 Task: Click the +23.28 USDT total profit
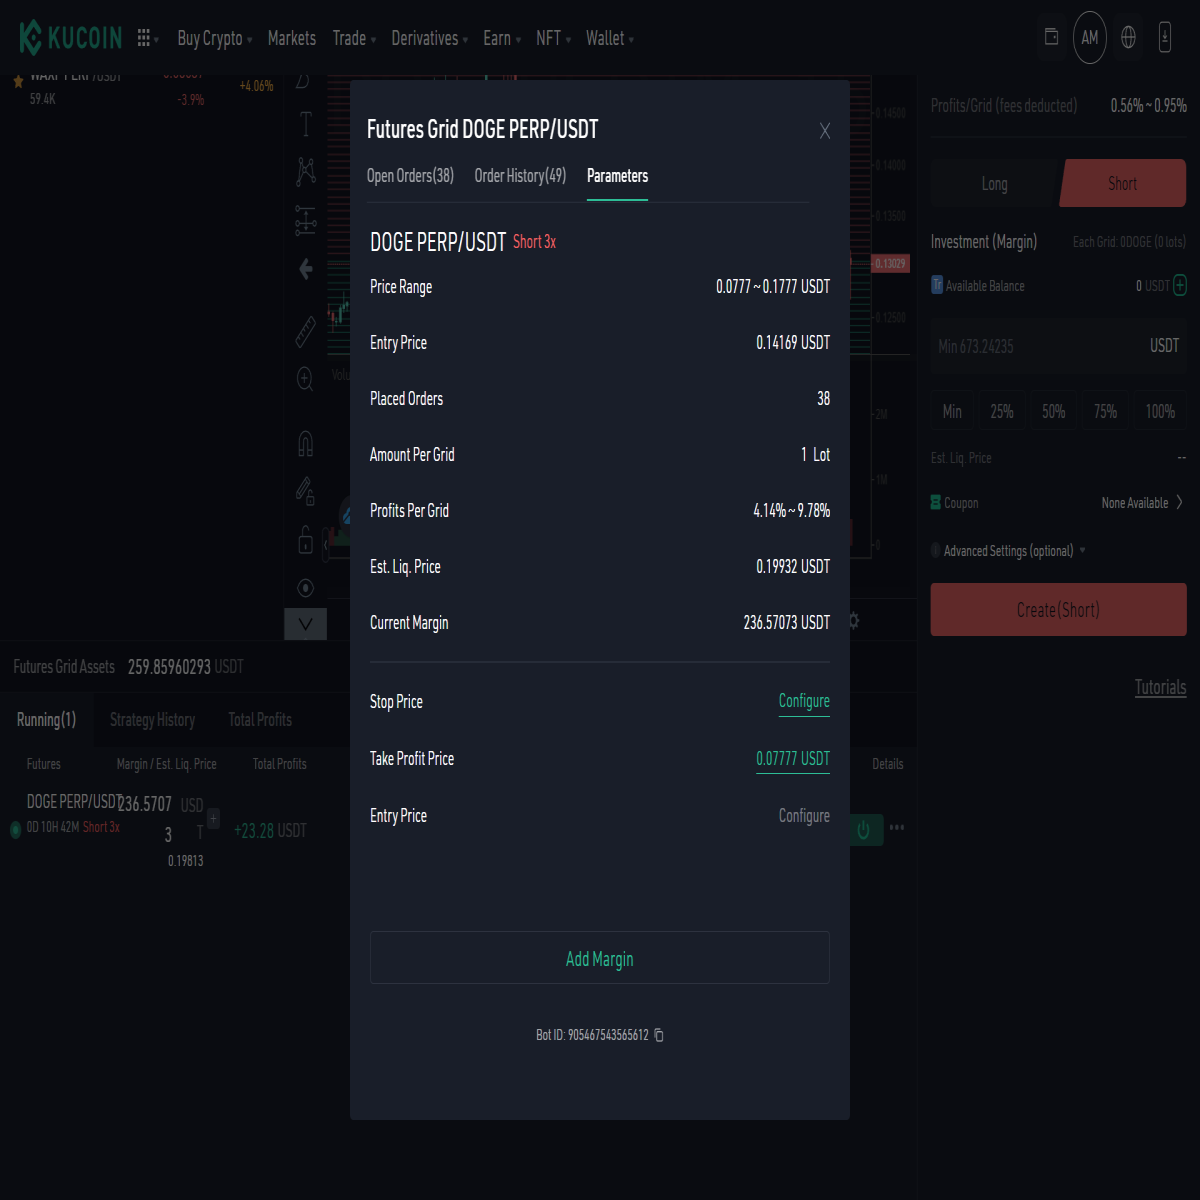point(270,831)
